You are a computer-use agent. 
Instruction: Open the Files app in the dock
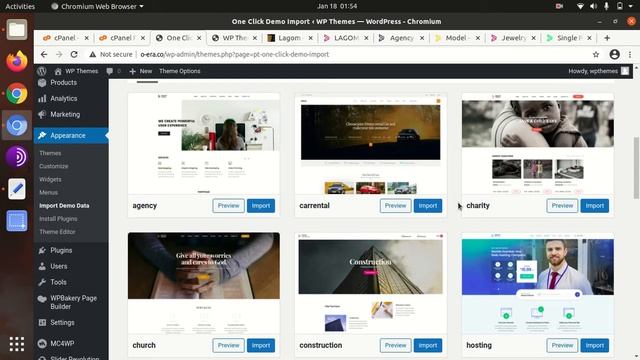click(x=17, y=29)
